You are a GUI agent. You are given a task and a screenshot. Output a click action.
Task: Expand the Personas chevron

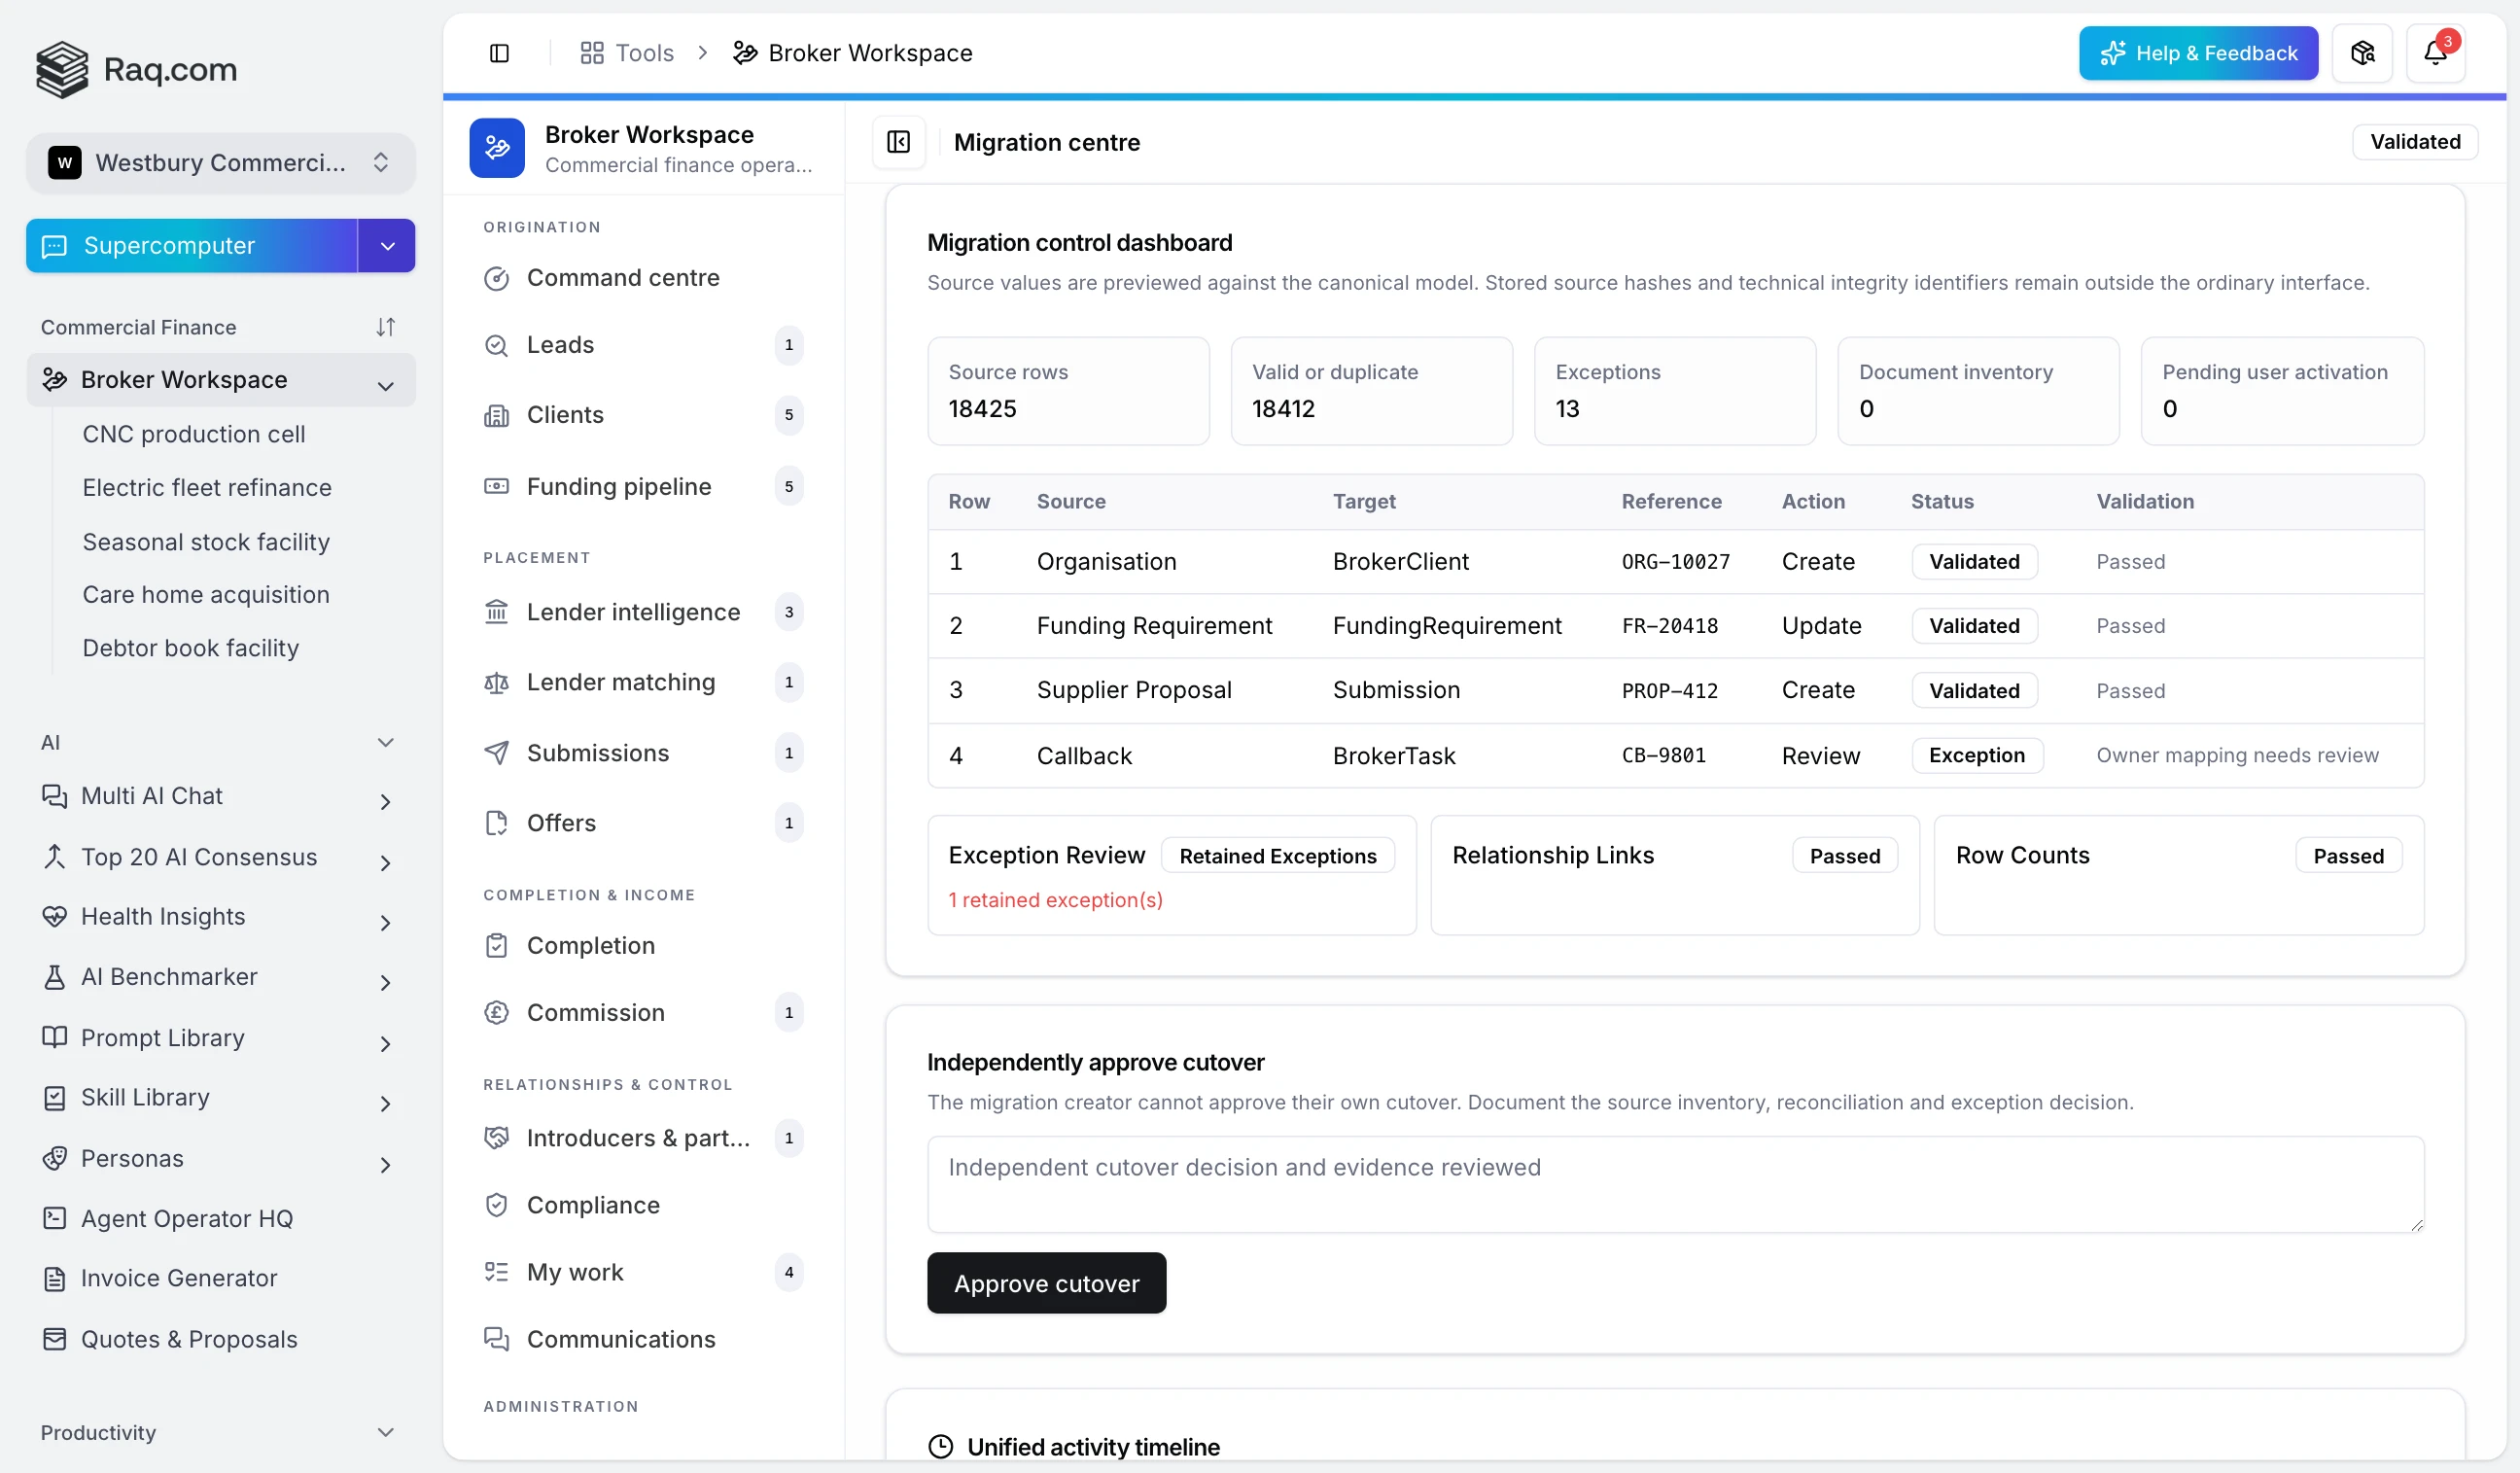pyautogui.click(x=385, y=1164)
